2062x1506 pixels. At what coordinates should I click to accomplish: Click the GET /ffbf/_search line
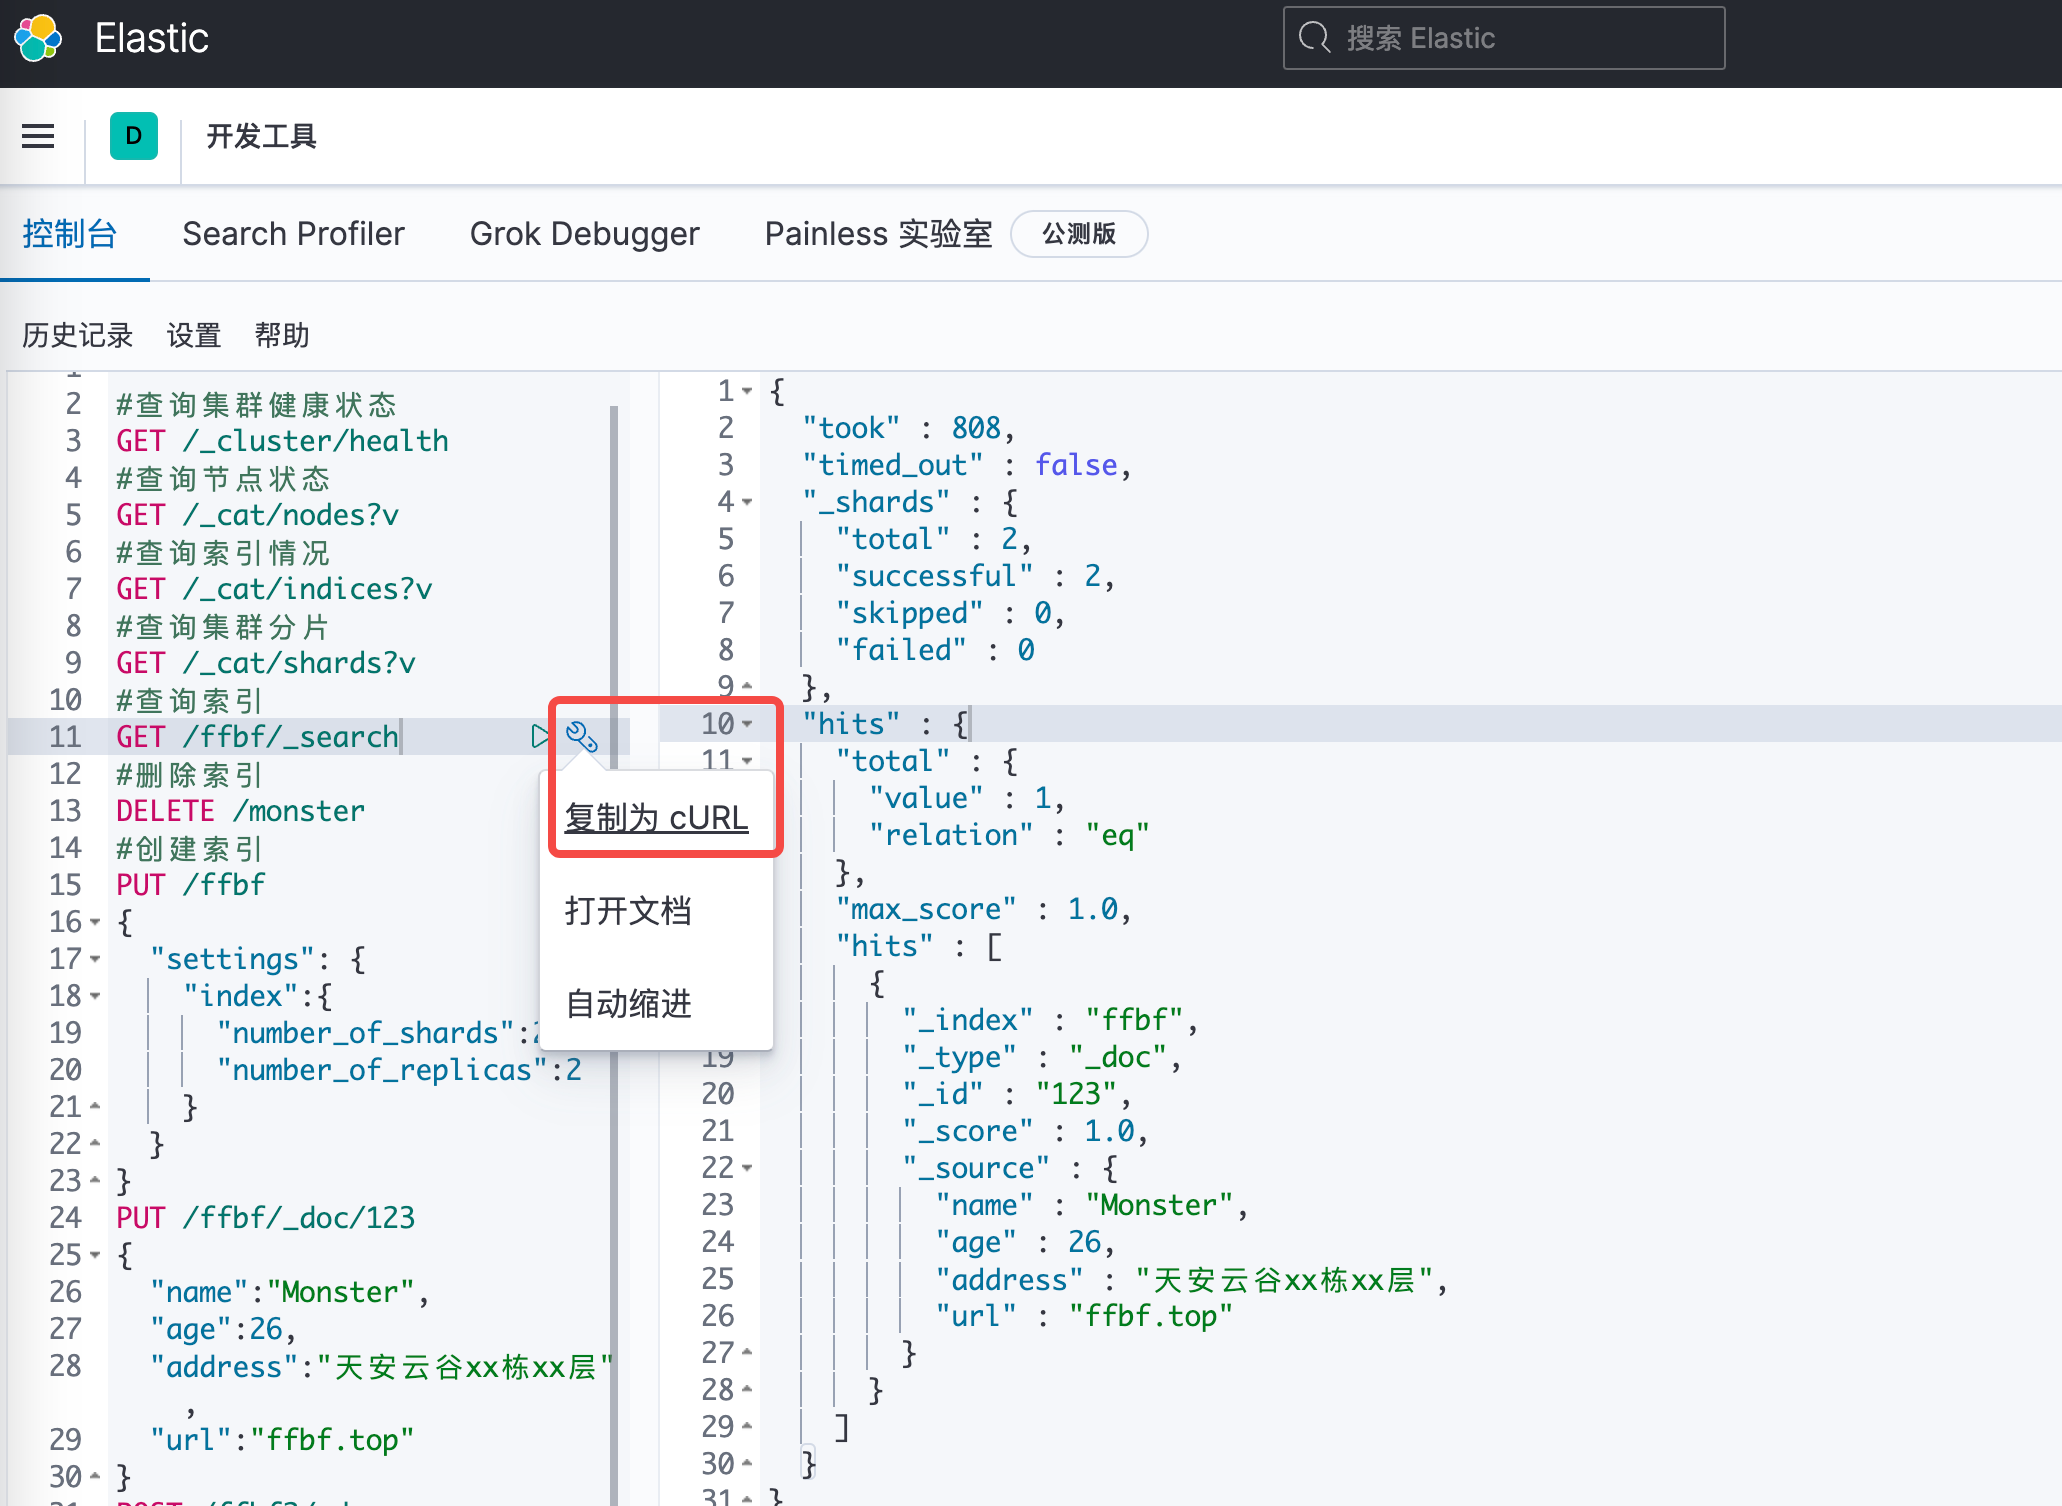[257, 737]
